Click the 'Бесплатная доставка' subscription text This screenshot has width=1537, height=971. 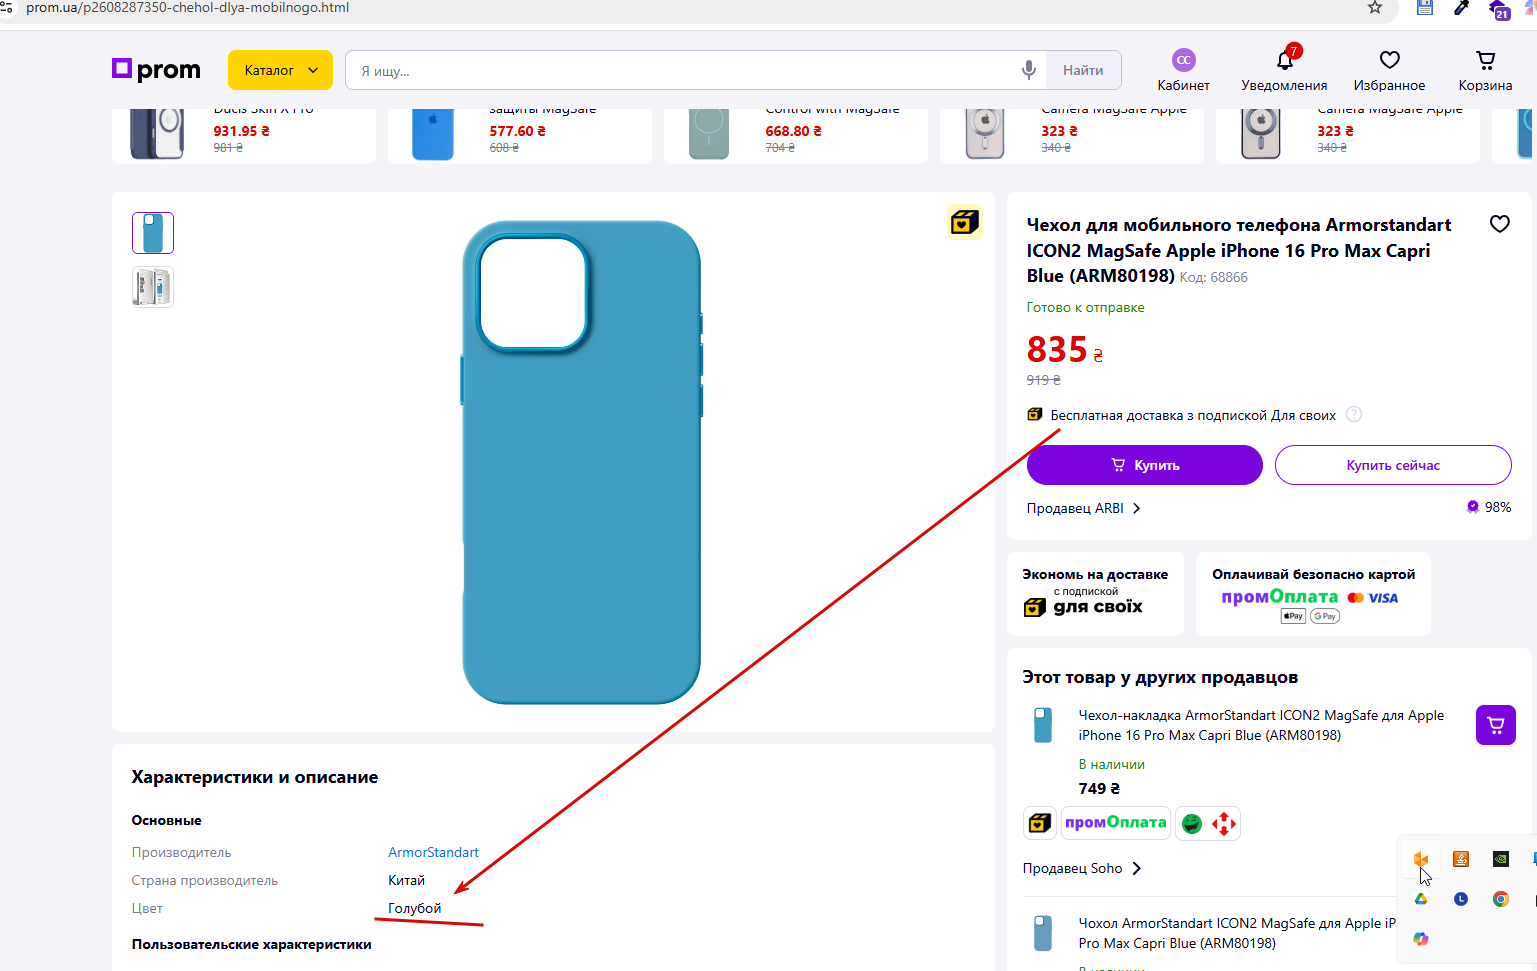1193,415
